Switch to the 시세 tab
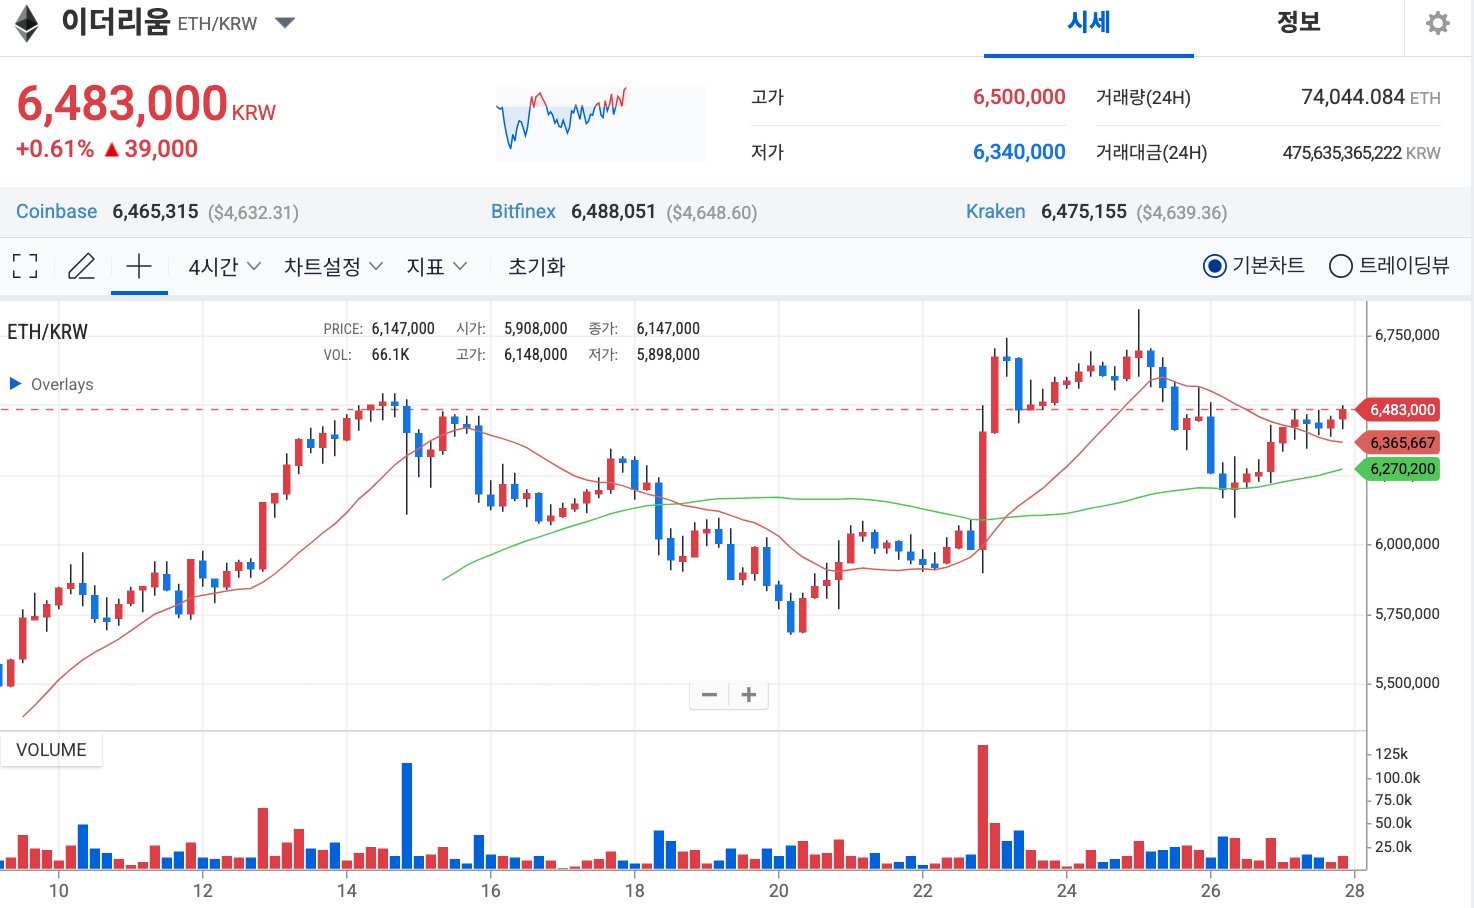This screenshot has height=908, width=1474. click(x=1088, y=23)
